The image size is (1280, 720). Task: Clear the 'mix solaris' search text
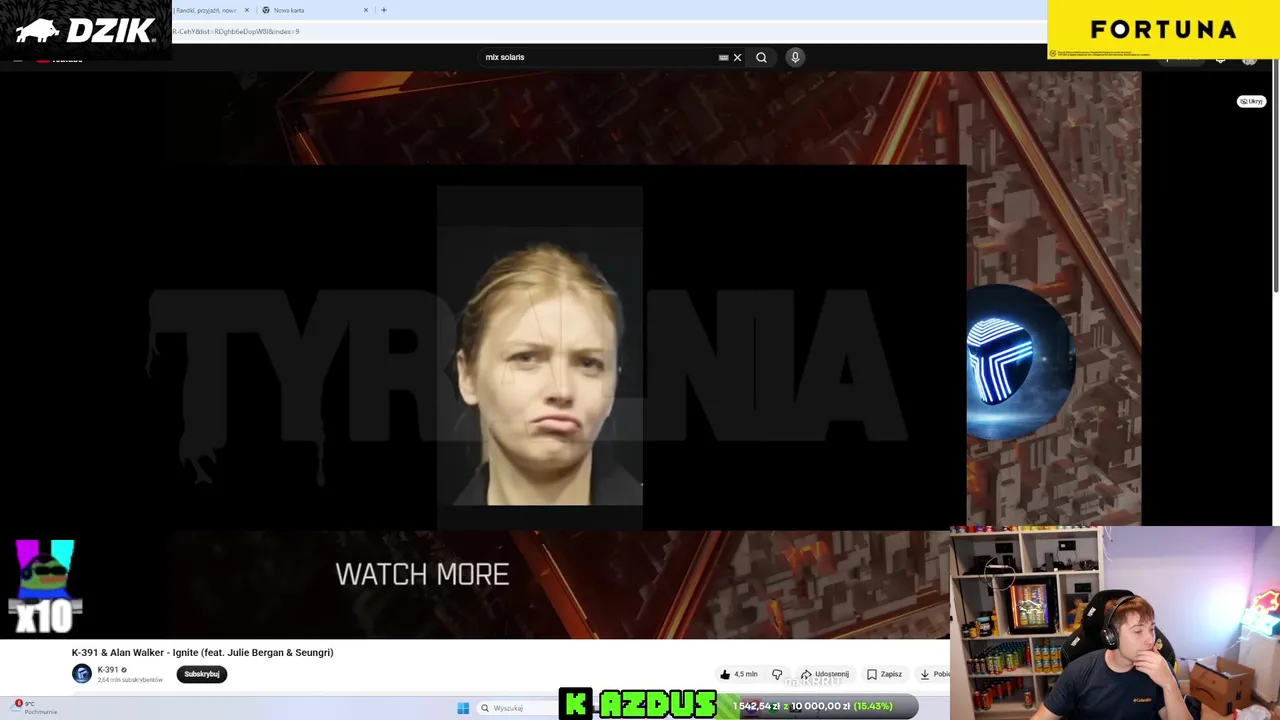tap(738, 57)
